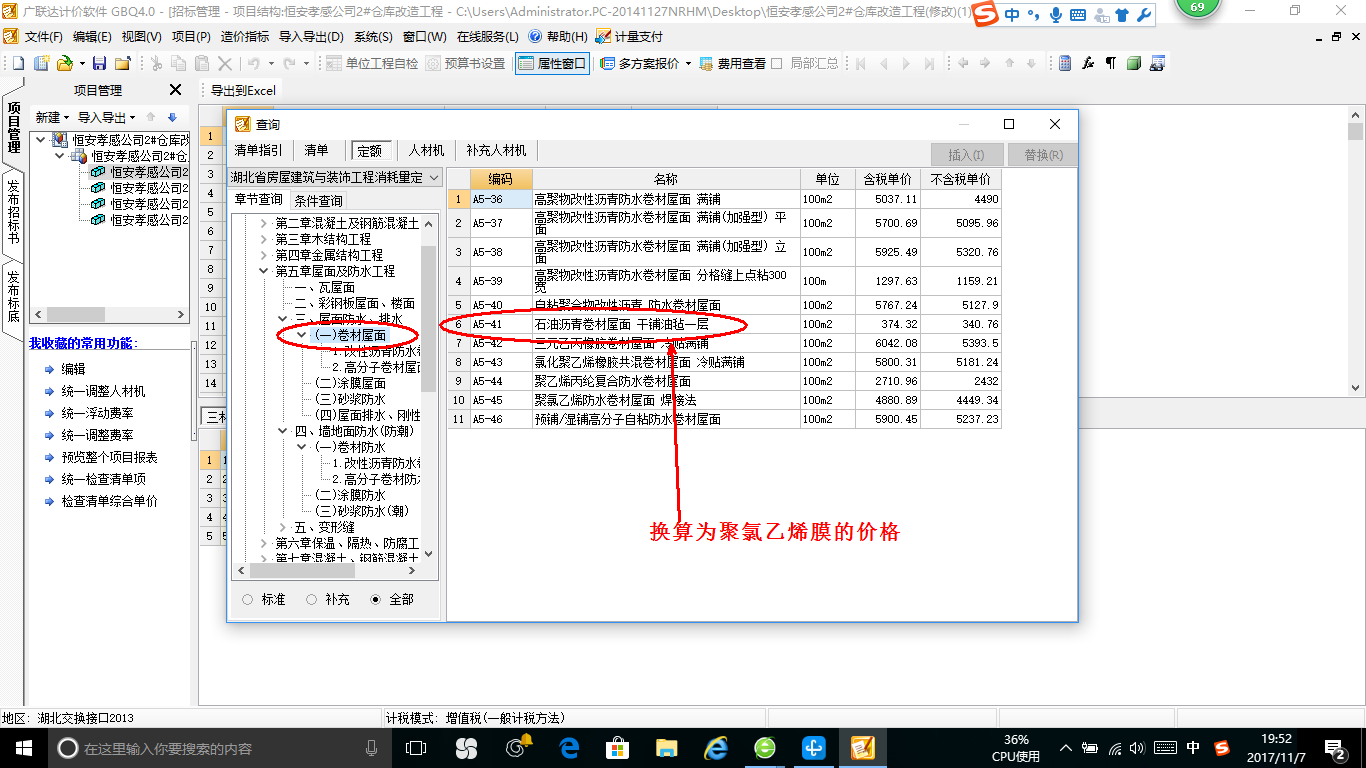
Task: Switch to the 清单 tab
Action: coord(316,151)
